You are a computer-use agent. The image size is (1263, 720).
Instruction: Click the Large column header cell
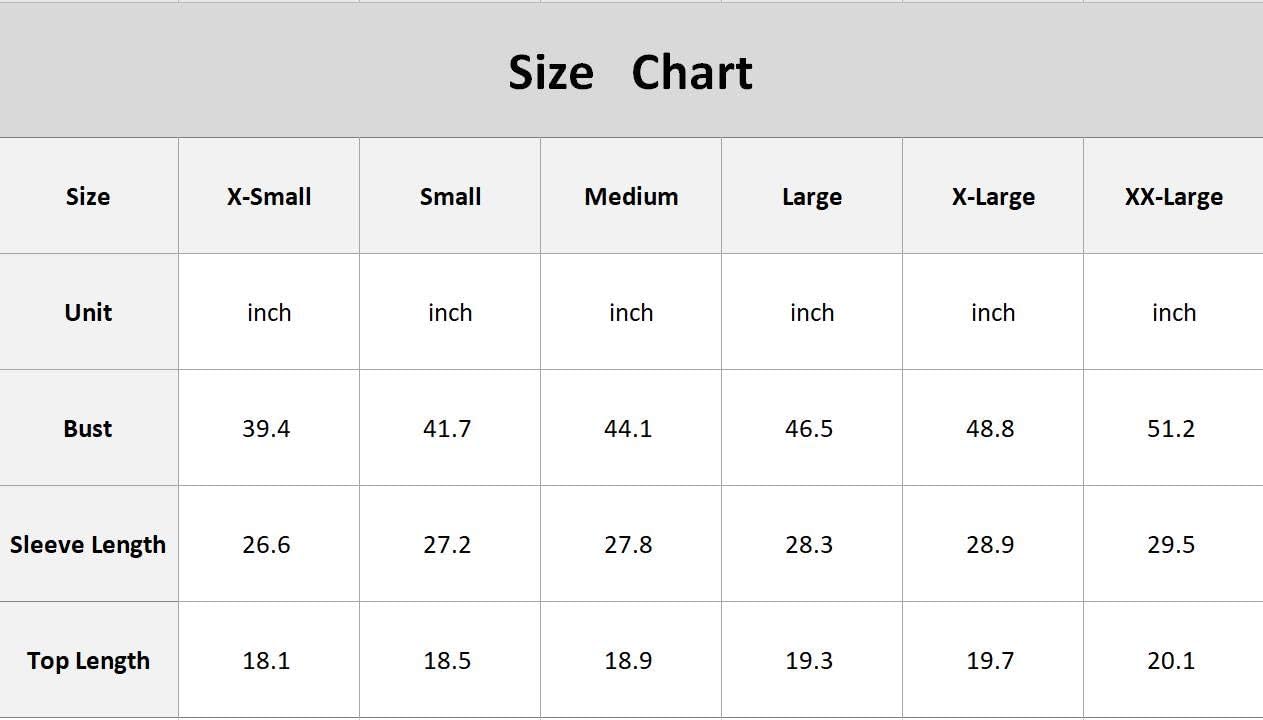812,196
